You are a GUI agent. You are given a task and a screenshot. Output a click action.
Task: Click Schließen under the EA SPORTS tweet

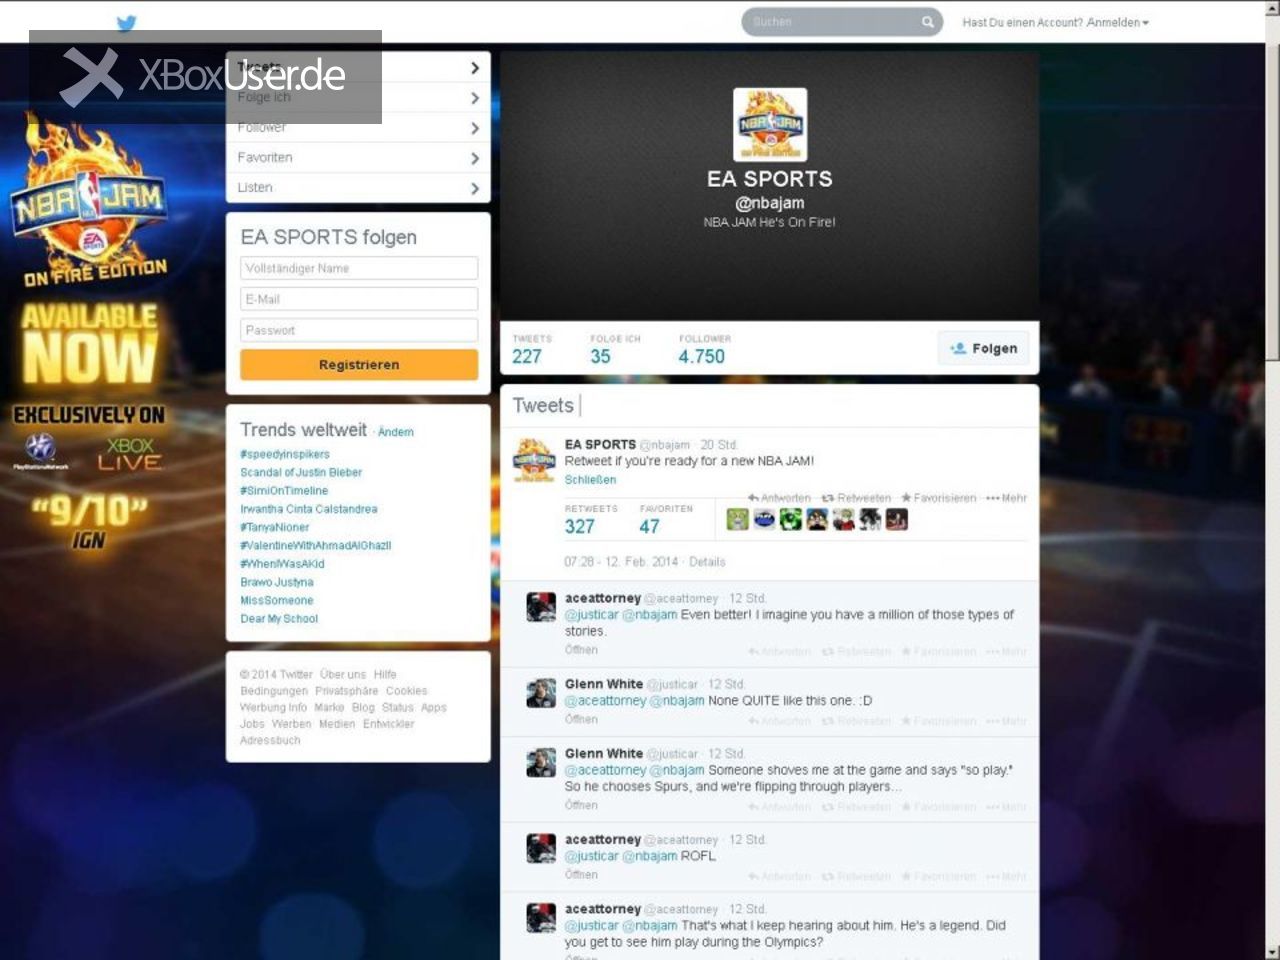[590, 480]
